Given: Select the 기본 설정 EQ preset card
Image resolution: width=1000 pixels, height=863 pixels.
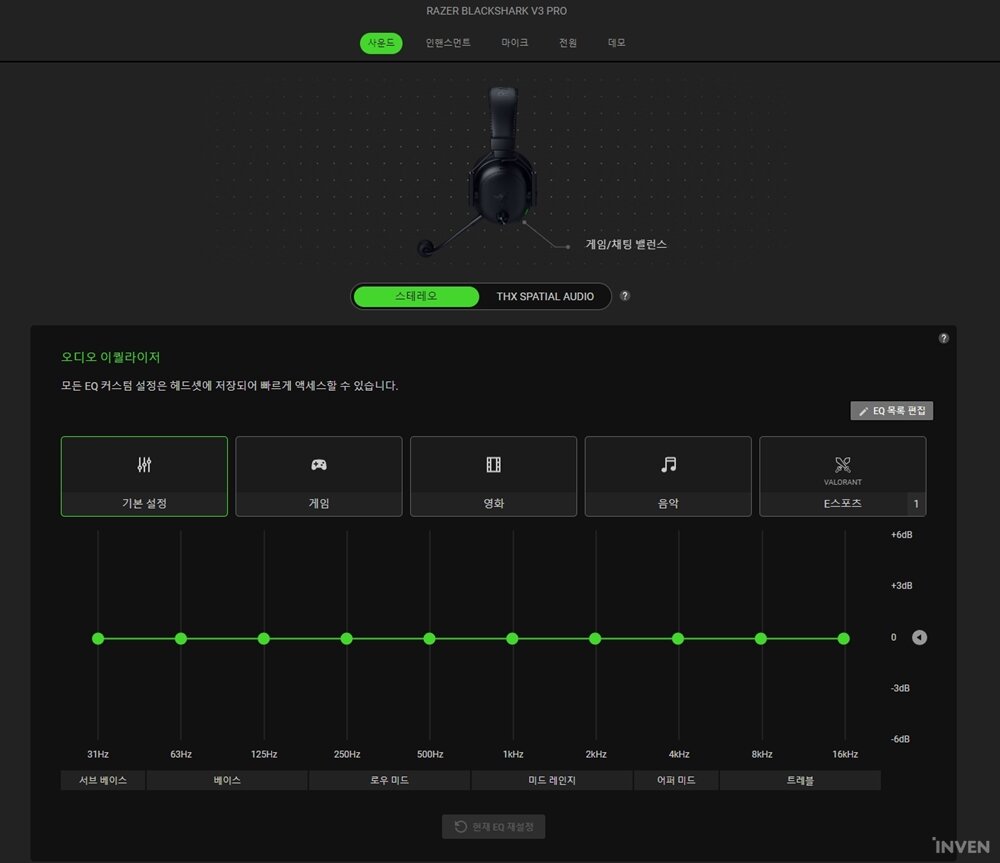Looking at the screenshot, I should (144, 476).
